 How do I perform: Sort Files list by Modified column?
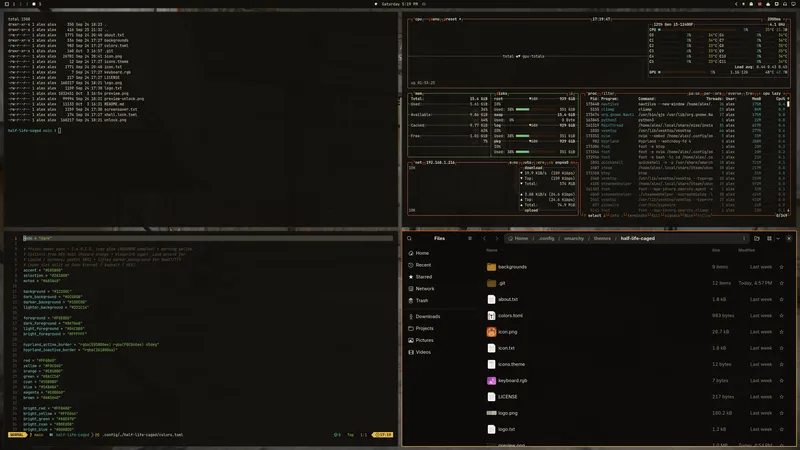point(746,251)
